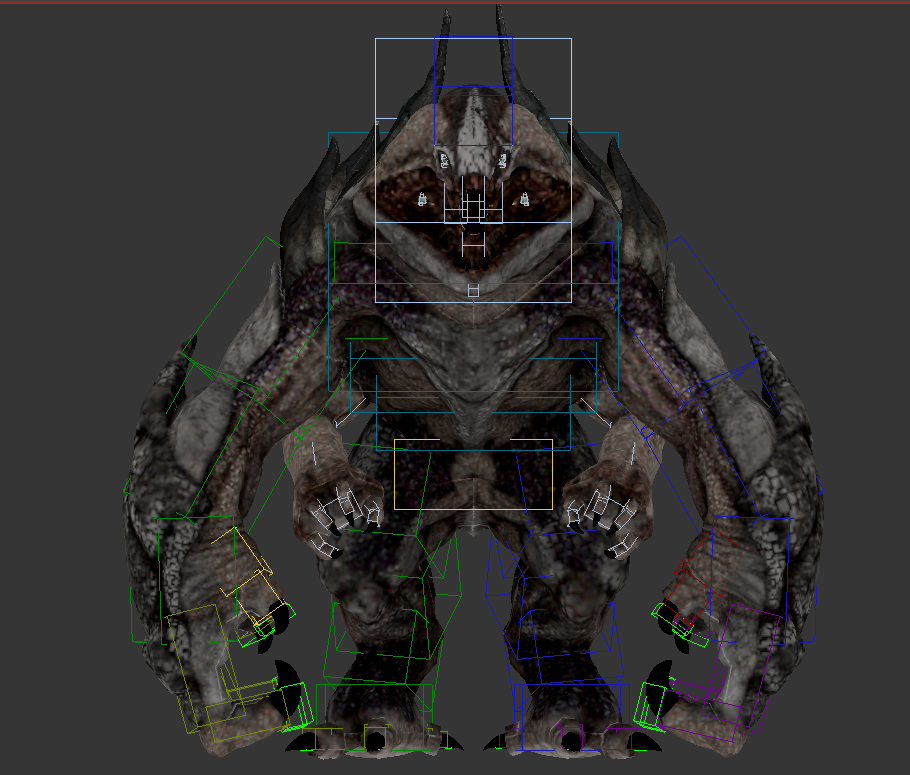The width and height of the screenshot is (910, 775).
Task: Pick the left lower eye helper marker
Action: tap(422, 200)
